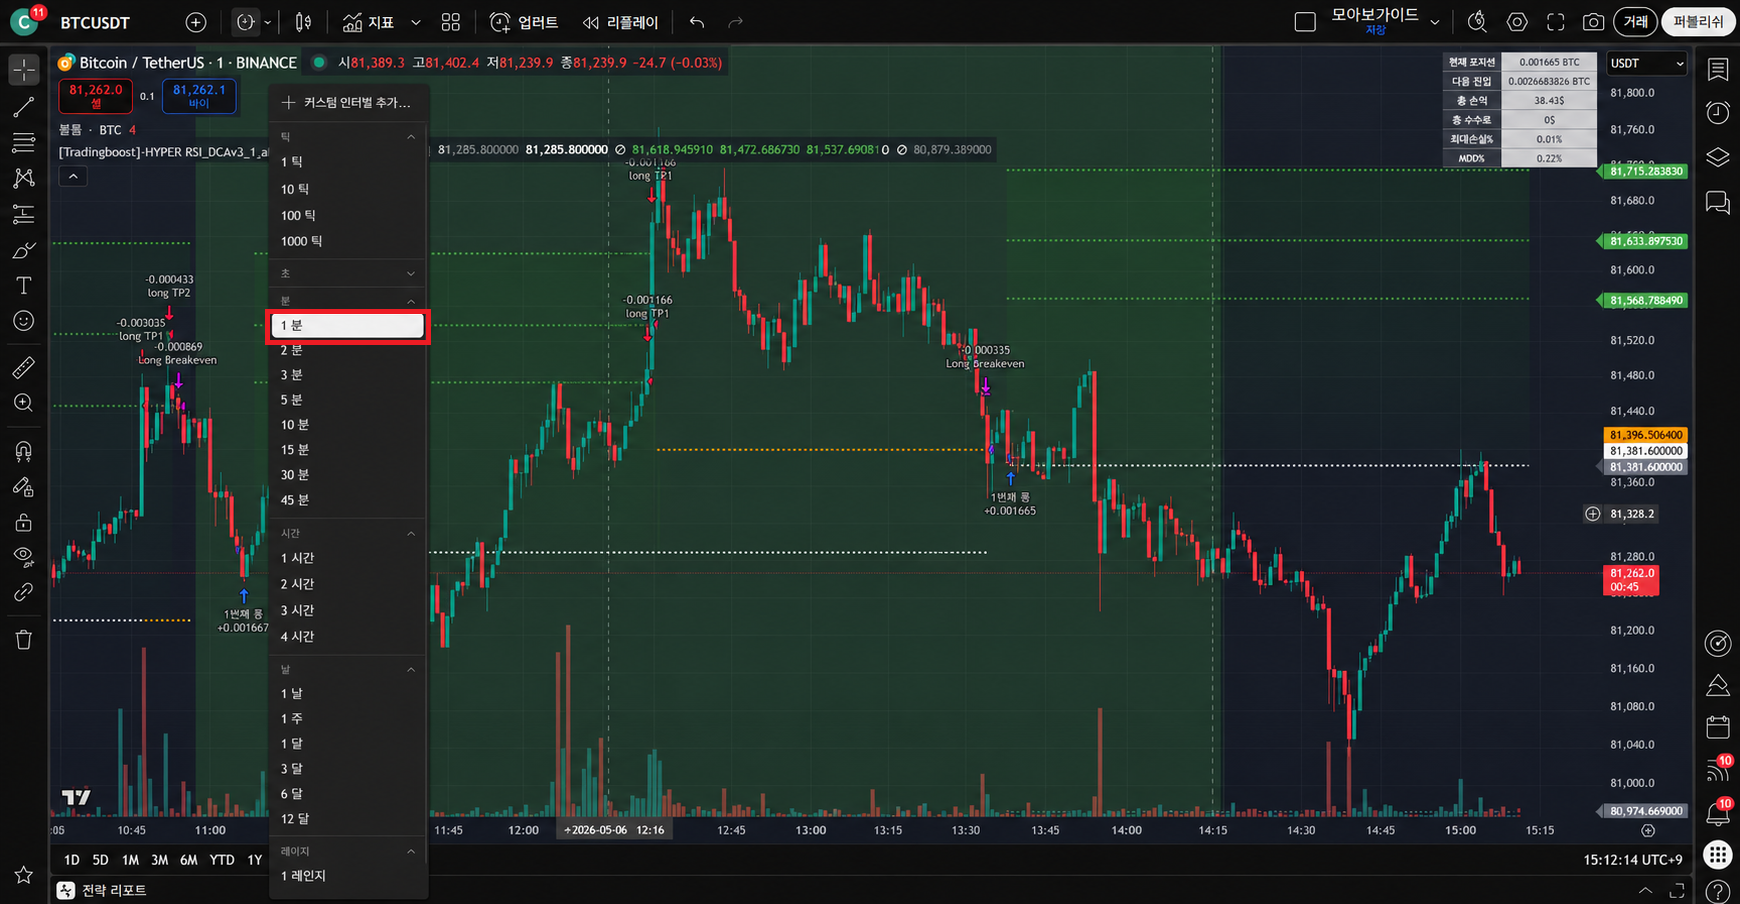The height and width of the screenshot is (904, 1740).
Task: Choose the 15 분 interval
Action: pos(348,450)
